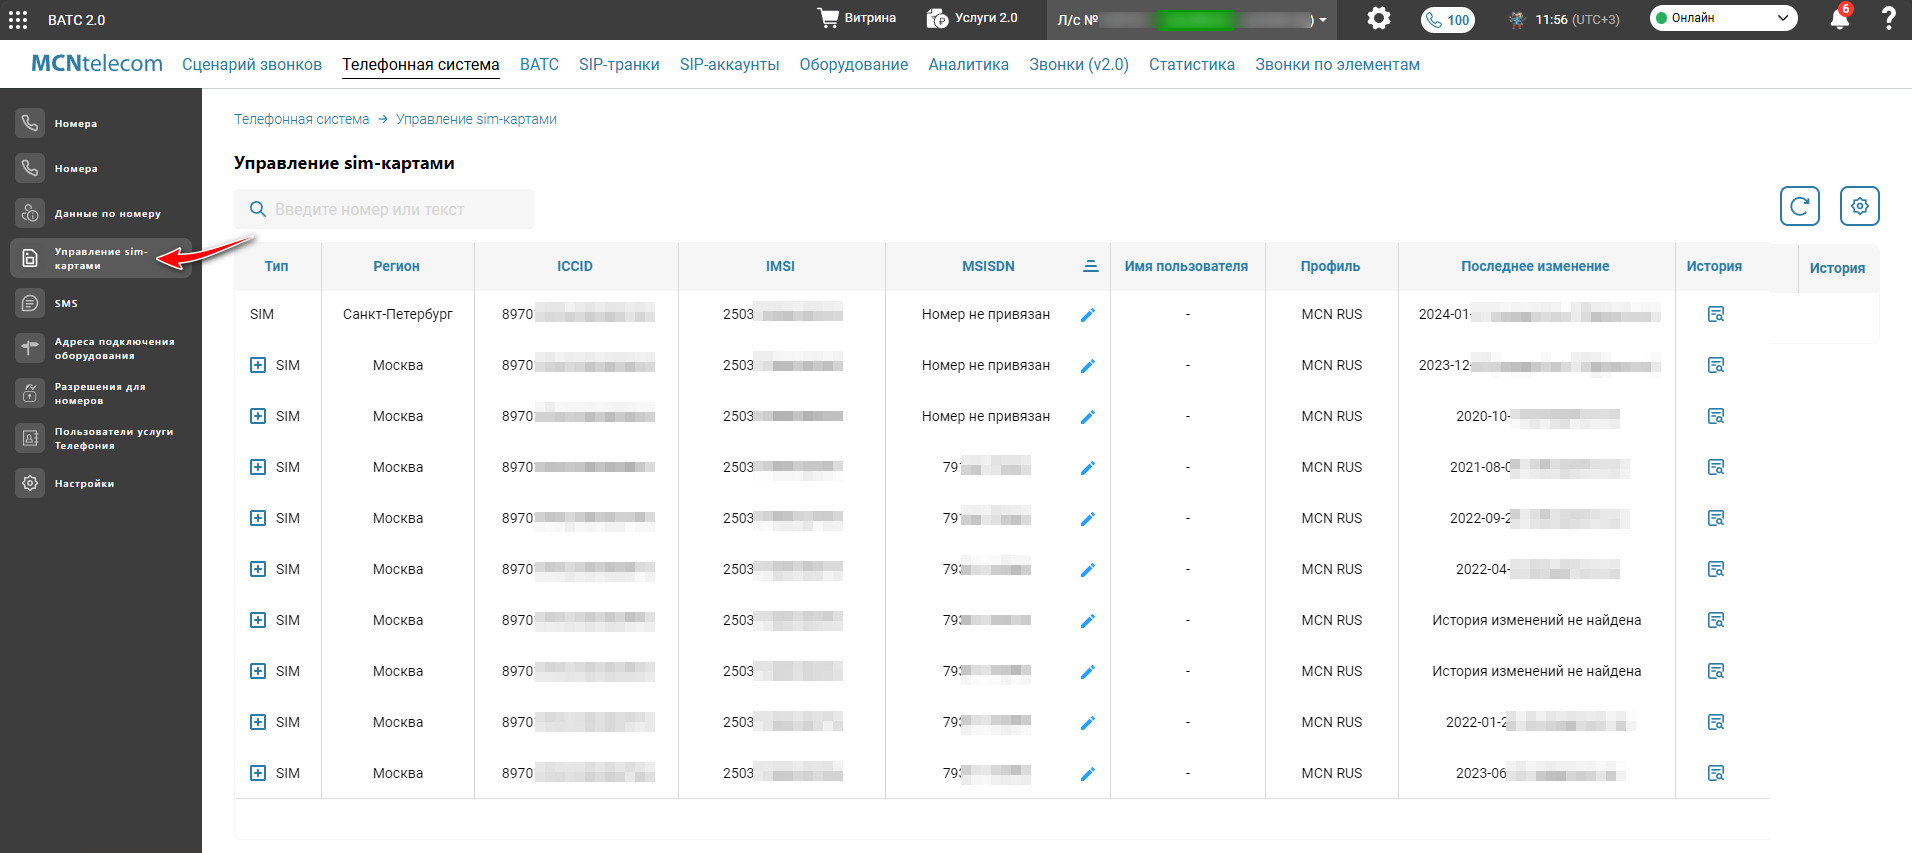
Task: Expand the SIM row dated 2023-06
Action: click(258, 773)
